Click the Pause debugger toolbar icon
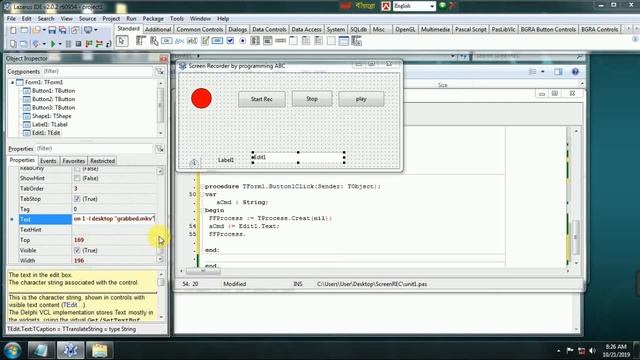The image size is (640, 360). (x=68, y=44)
